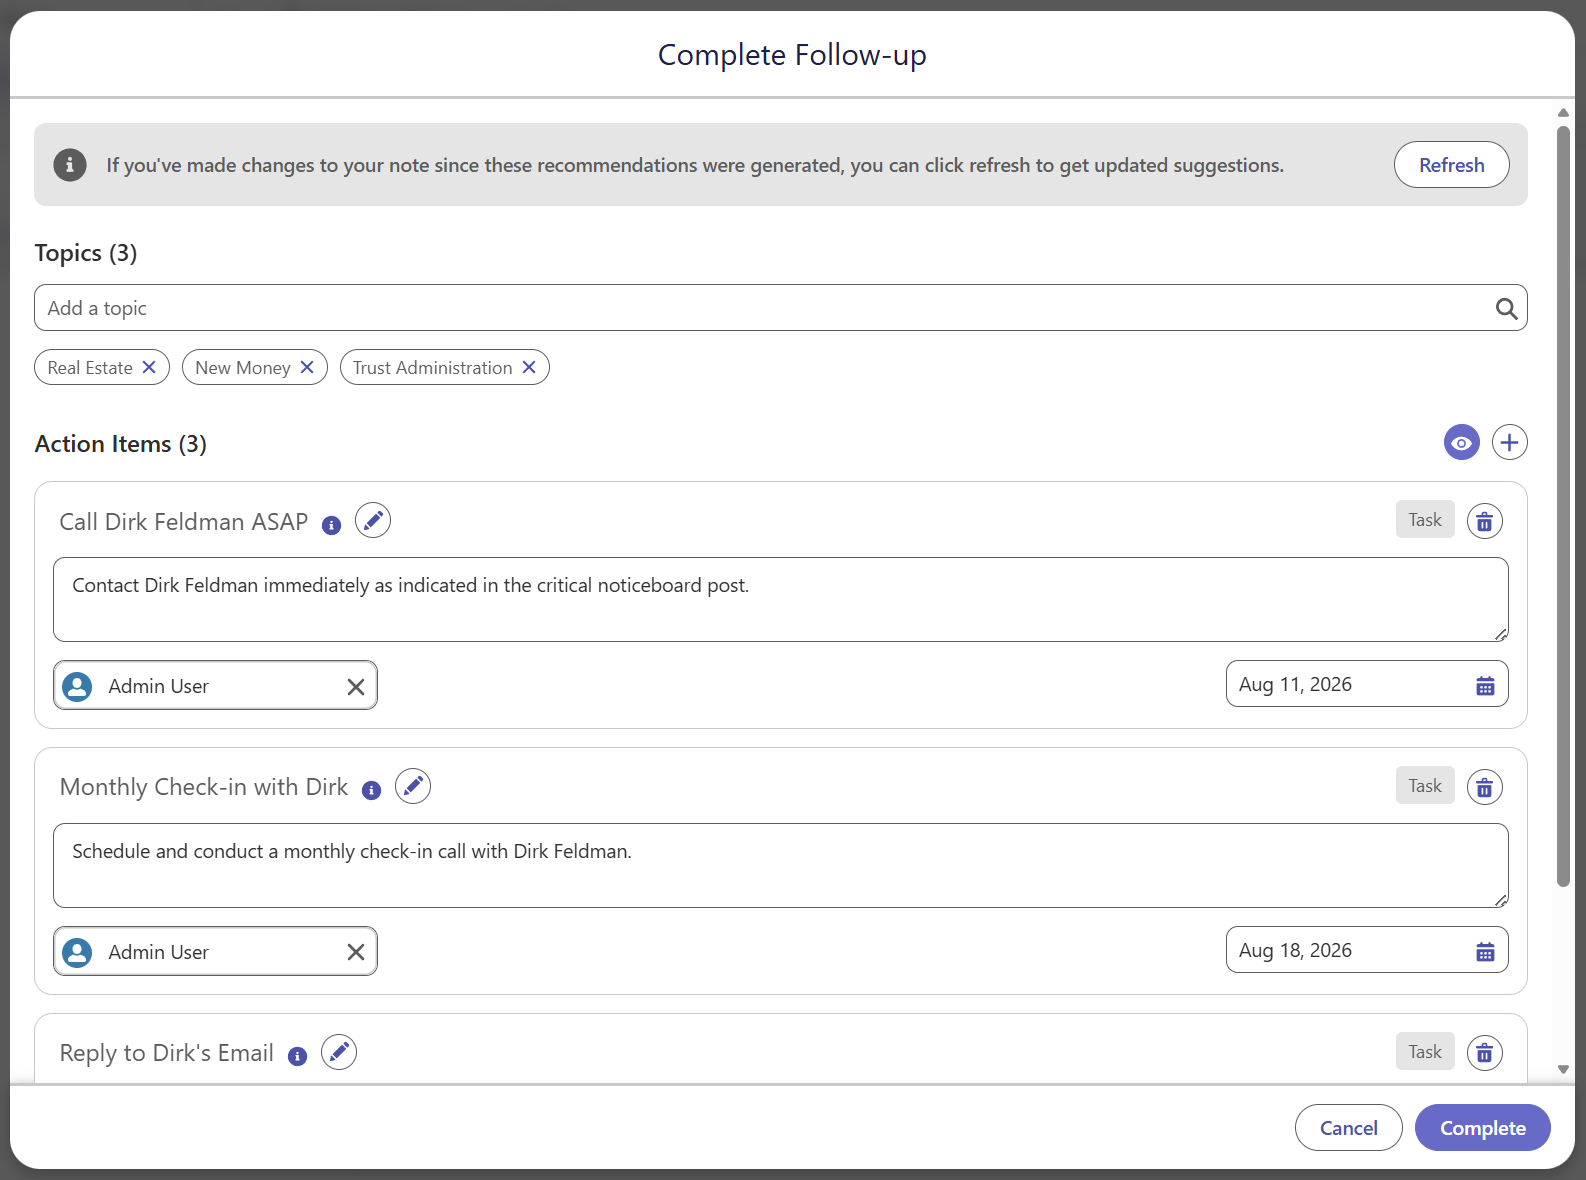Edit the Call Dirk Feldman ASAP title
Viewport: 1586px width, 1180px height.
(x=373, y=521)
